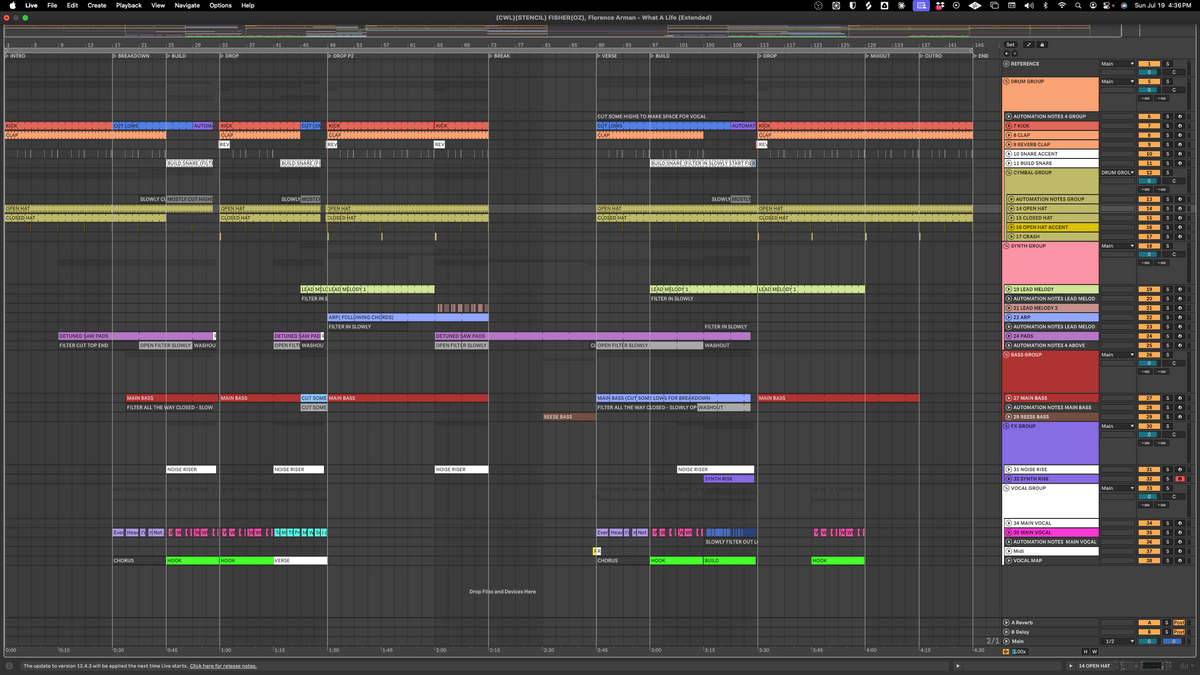Click the W optimize width button

1094,651
